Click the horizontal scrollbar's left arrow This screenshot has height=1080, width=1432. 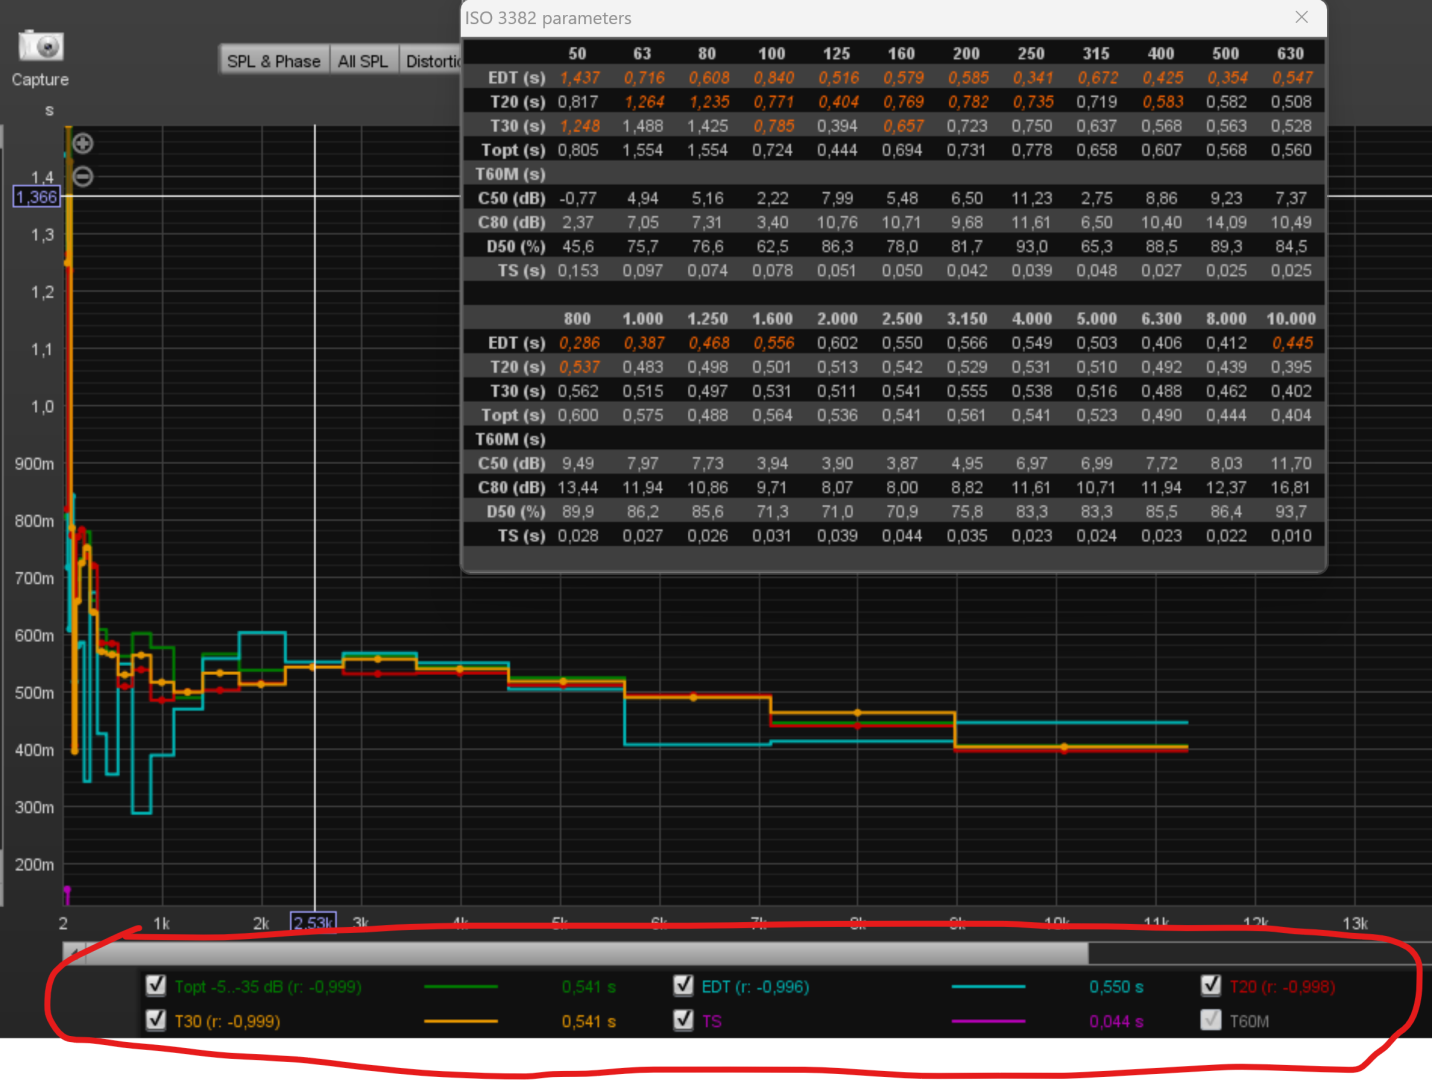(x=73, y=953)
